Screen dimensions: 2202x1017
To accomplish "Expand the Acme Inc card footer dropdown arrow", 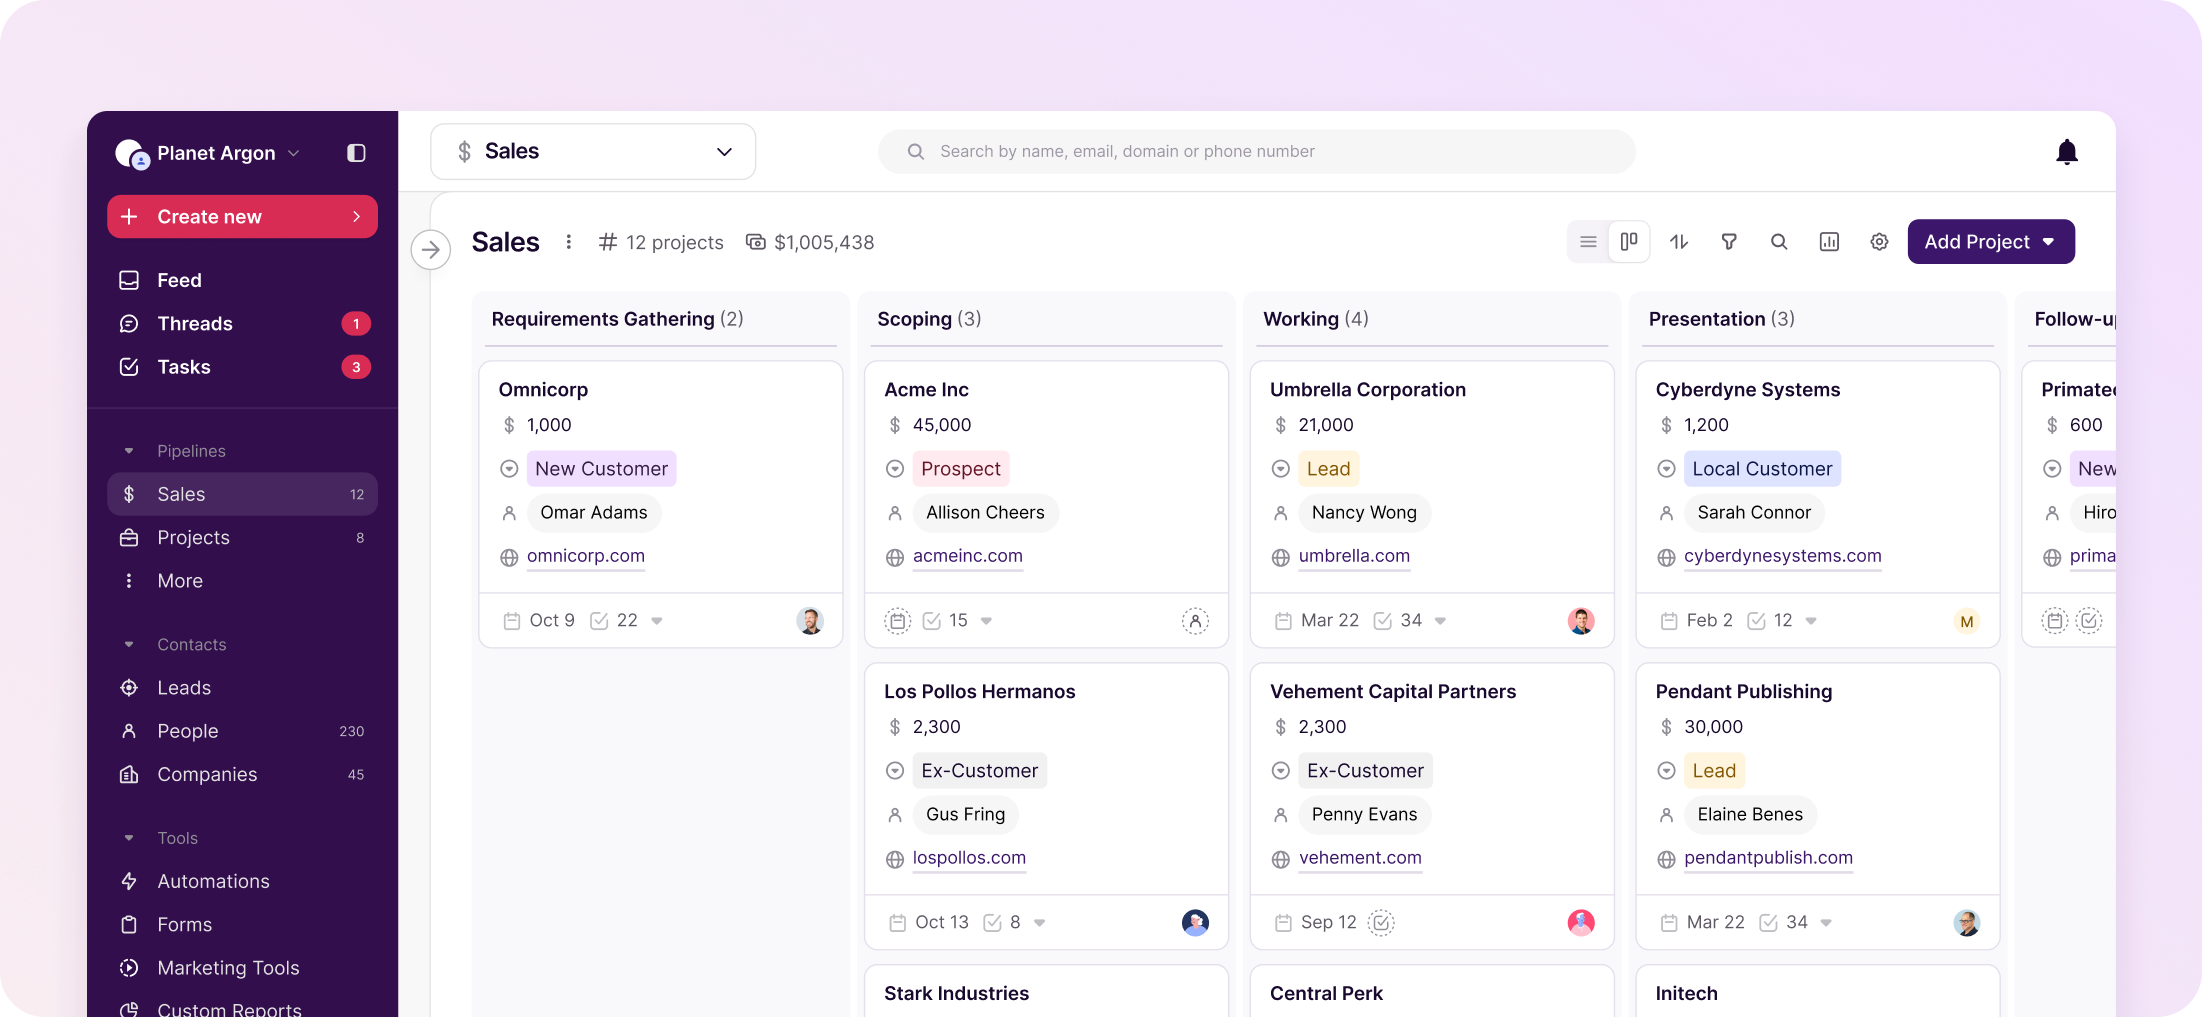I will pos(986,621).
